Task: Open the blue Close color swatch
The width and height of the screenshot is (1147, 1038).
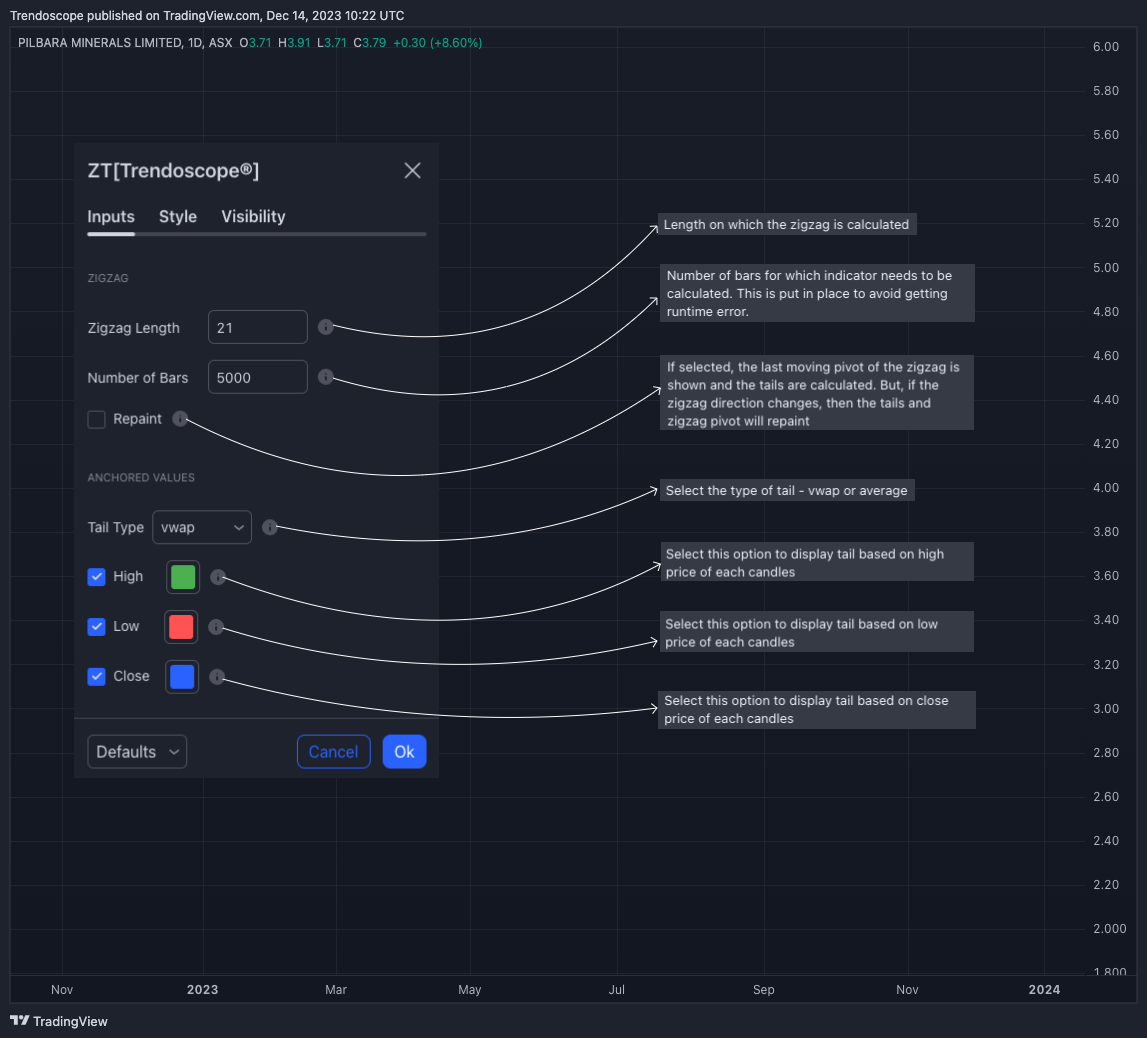Action: [x=182, y=677]
